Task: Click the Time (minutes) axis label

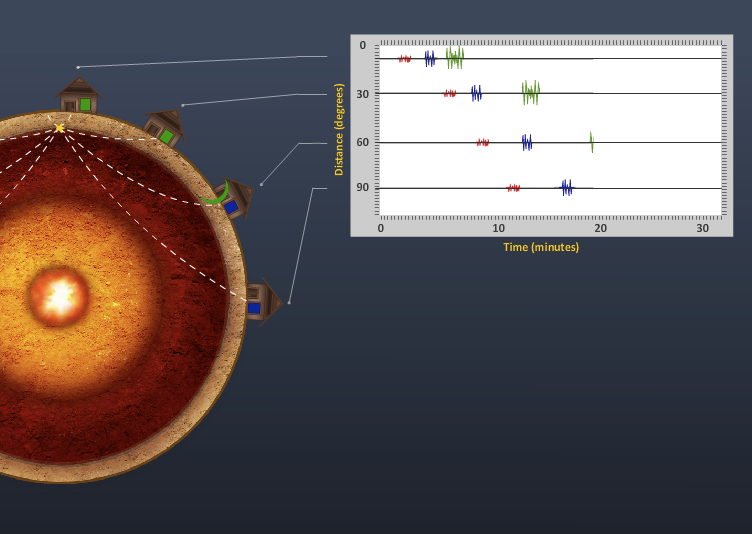Action: pos(541,247)
